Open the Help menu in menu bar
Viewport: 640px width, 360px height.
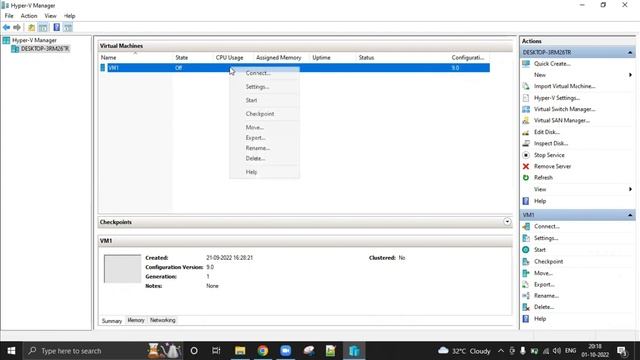click(x=69, y=16)
